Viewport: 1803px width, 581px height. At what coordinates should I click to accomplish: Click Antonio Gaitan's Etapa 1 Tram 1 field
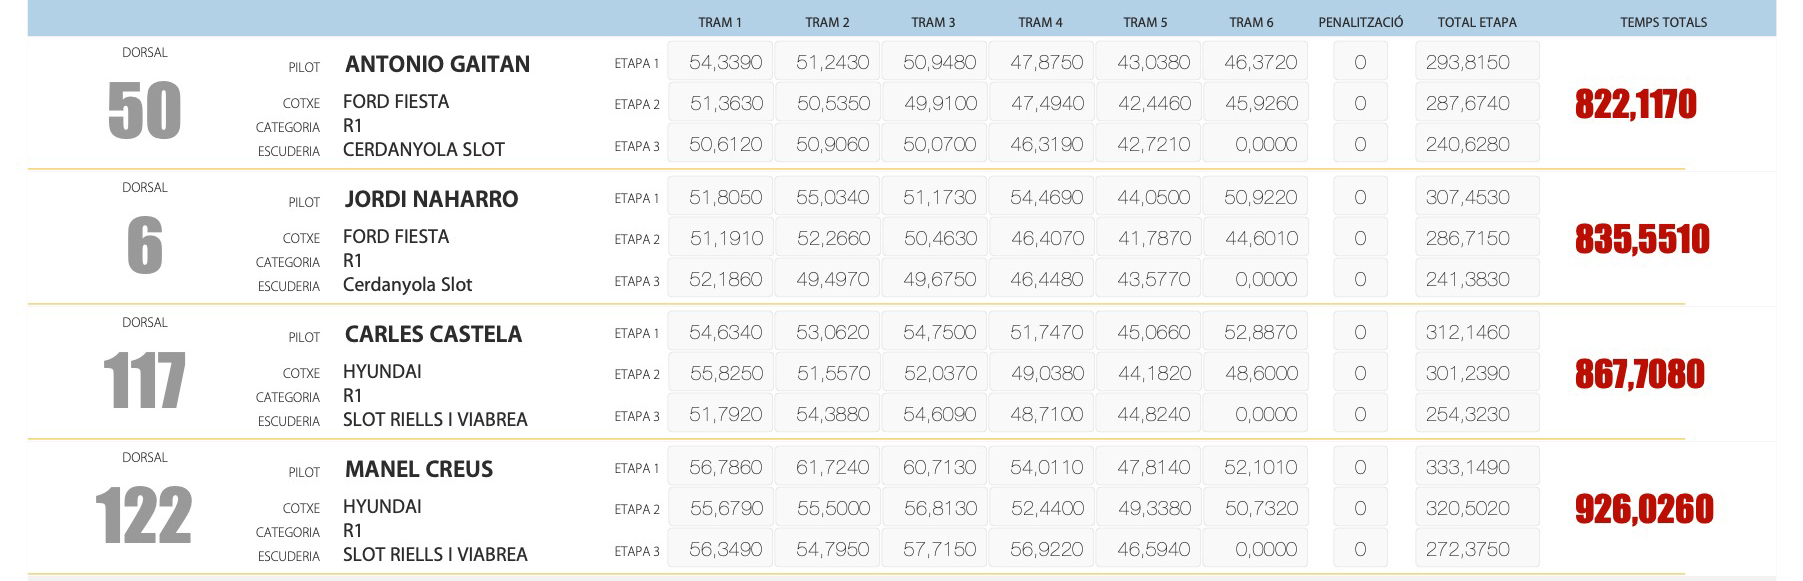coord(725,63)
